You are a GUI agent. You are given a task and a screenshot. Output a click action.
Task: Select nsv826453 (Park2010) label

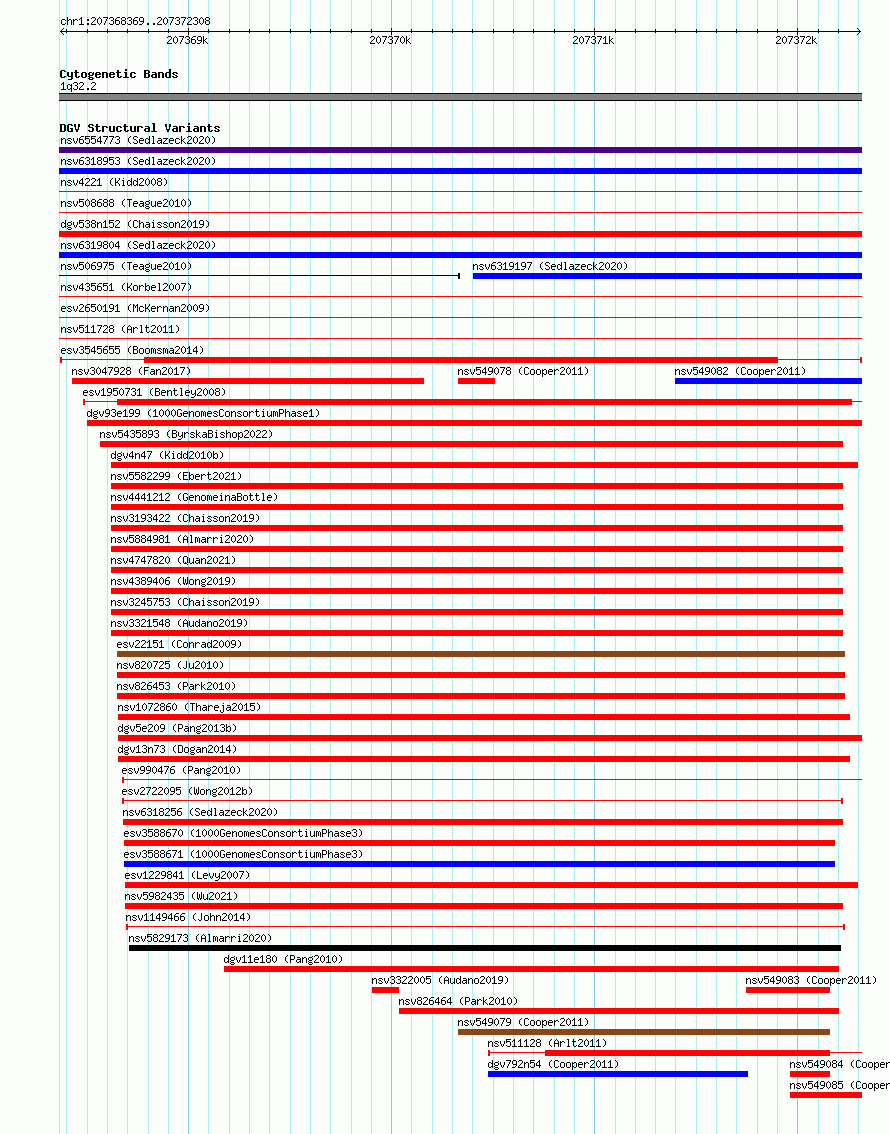click(176, 686)
